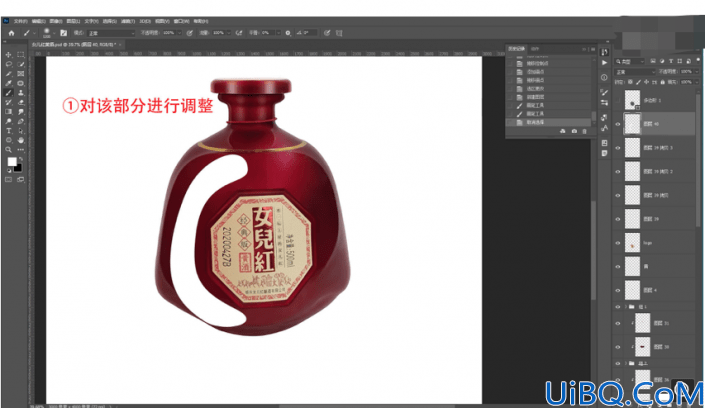
Task: Click the background black color swatch
Action: 18,168
